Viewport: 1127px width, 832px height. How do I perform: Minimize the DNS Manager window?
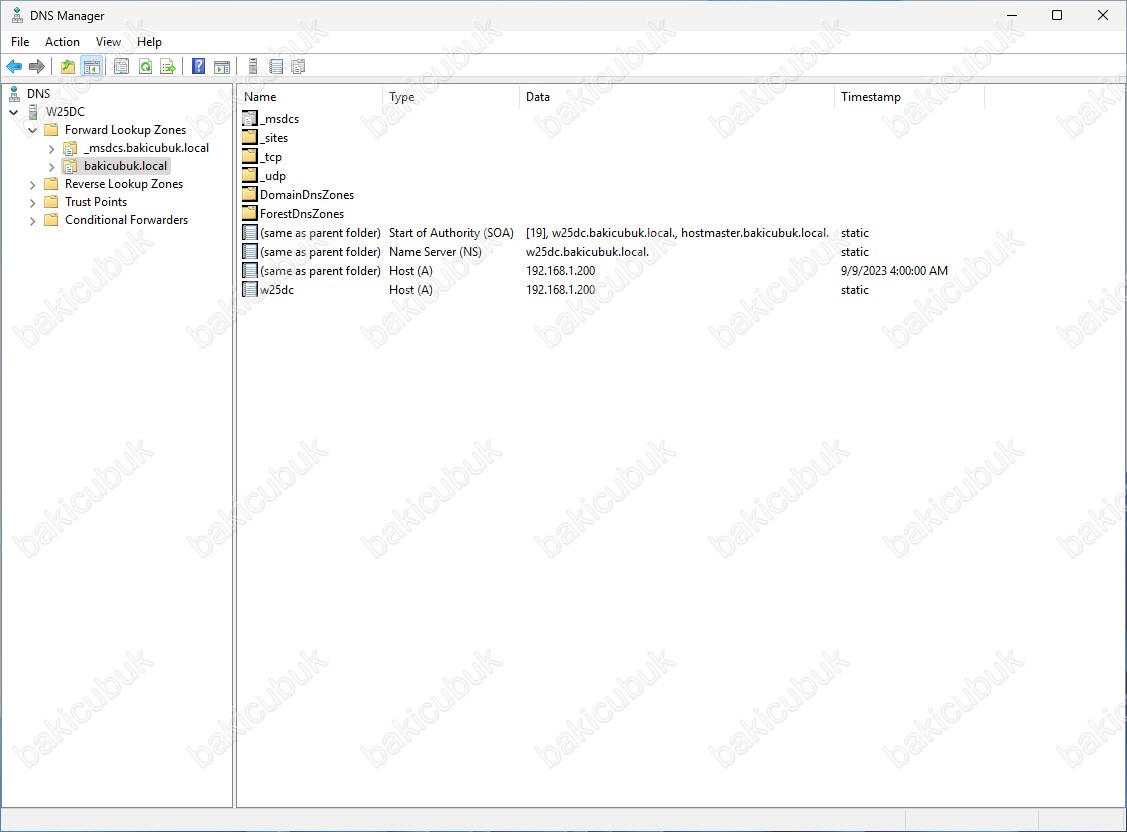click(1012, 15)
